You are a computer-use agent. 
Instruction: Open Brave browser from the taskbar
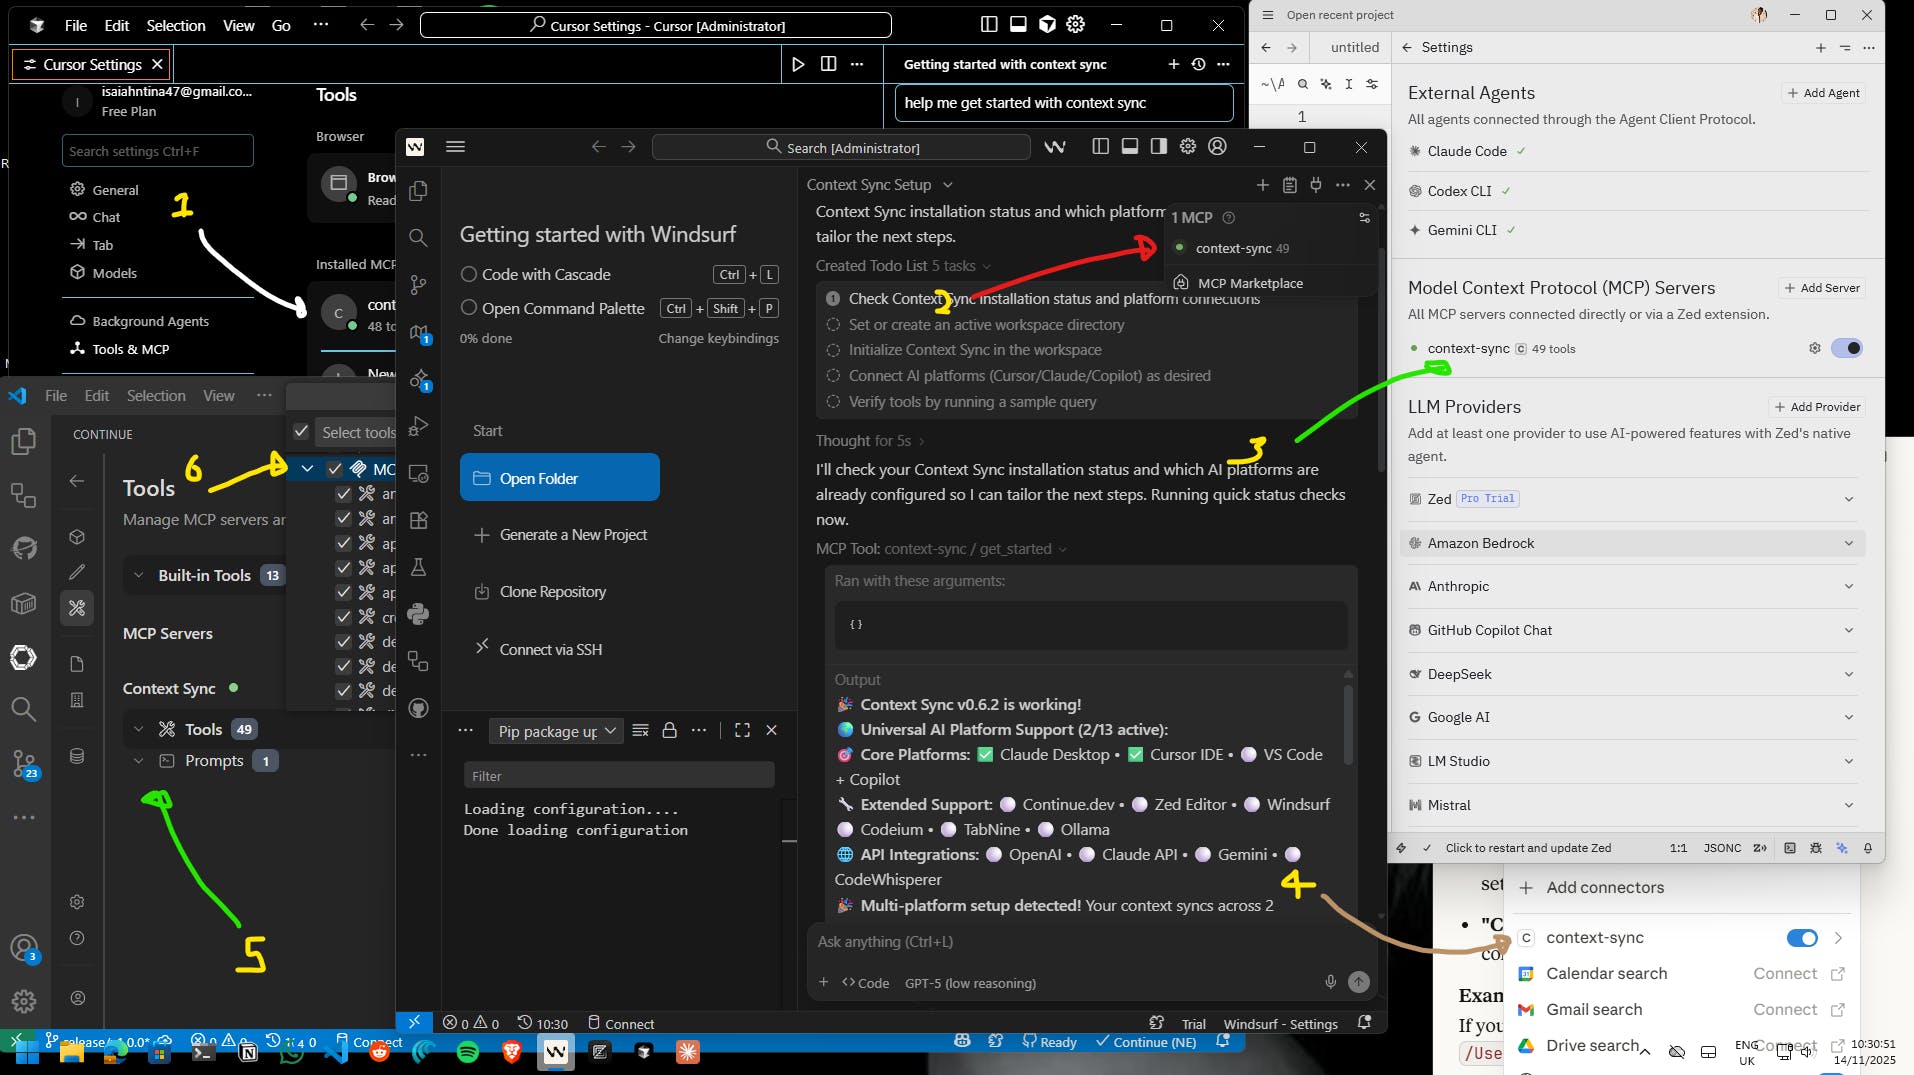511,1052
